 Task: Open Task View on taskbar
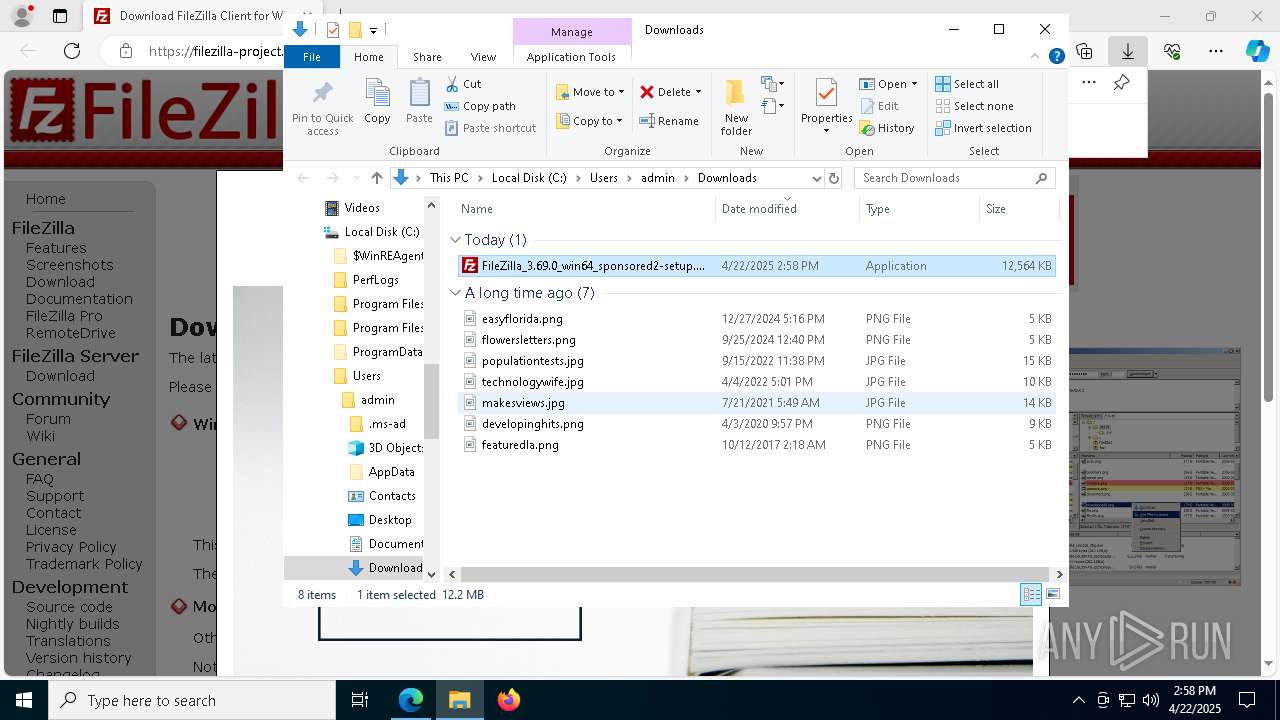(360, 700)
